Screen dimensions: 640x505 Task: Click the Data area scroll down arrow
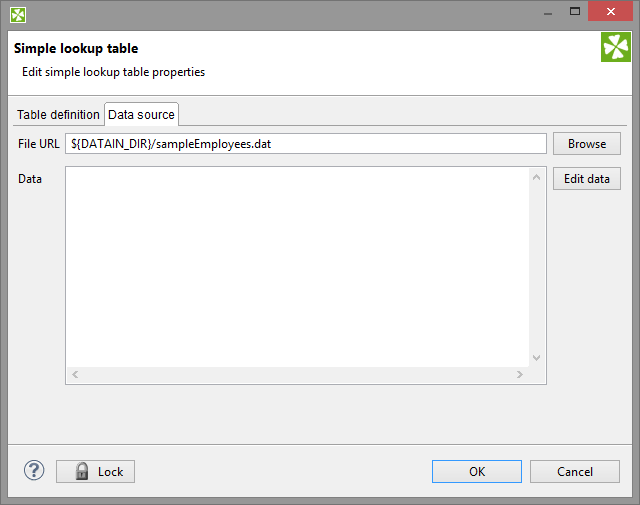pos(536,357)
